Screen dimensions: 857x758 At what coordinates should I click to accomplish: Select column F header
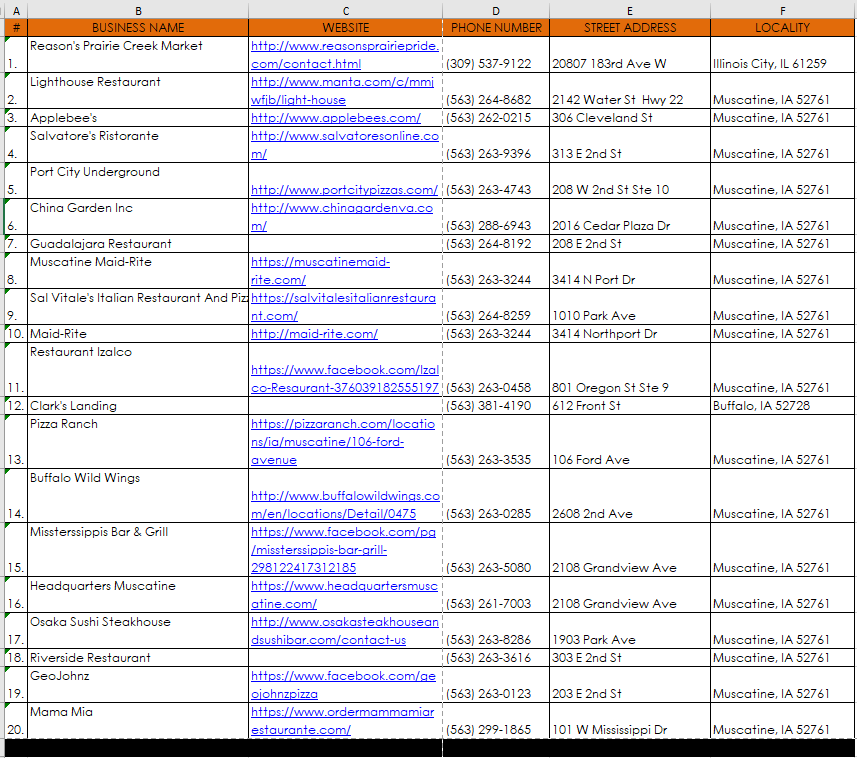coord(782,11)
